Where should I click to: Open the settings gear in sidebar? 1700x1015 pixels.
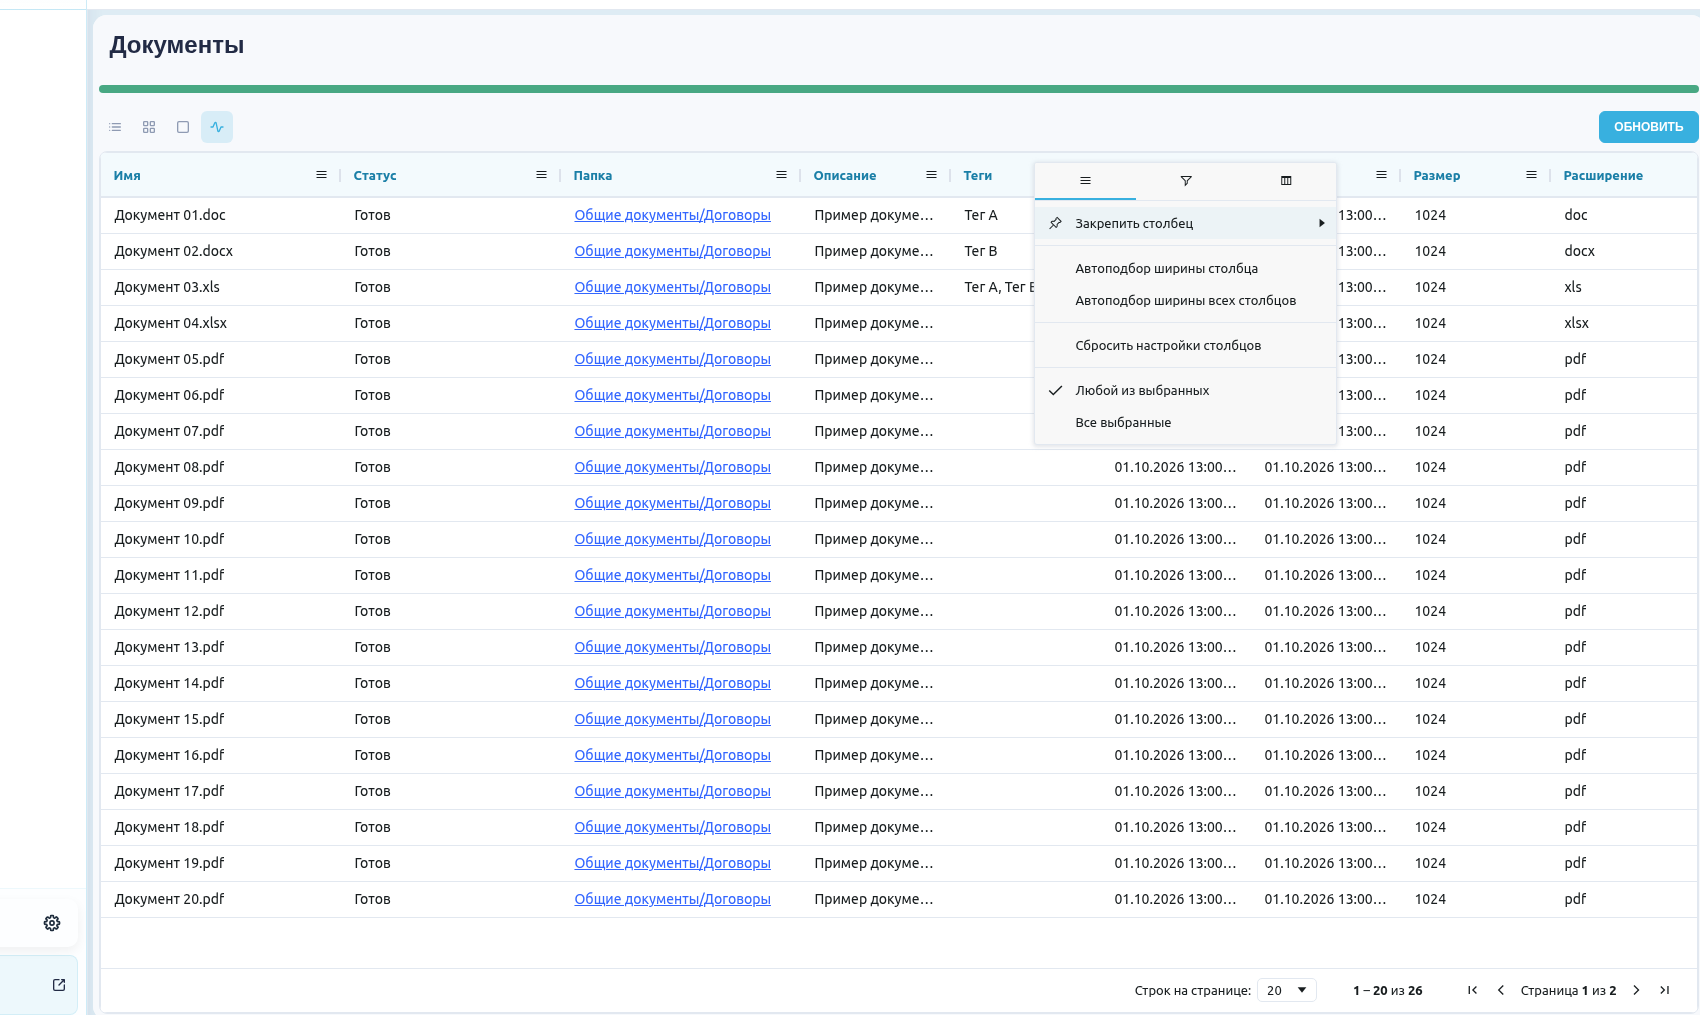click(x=52, y=923)
